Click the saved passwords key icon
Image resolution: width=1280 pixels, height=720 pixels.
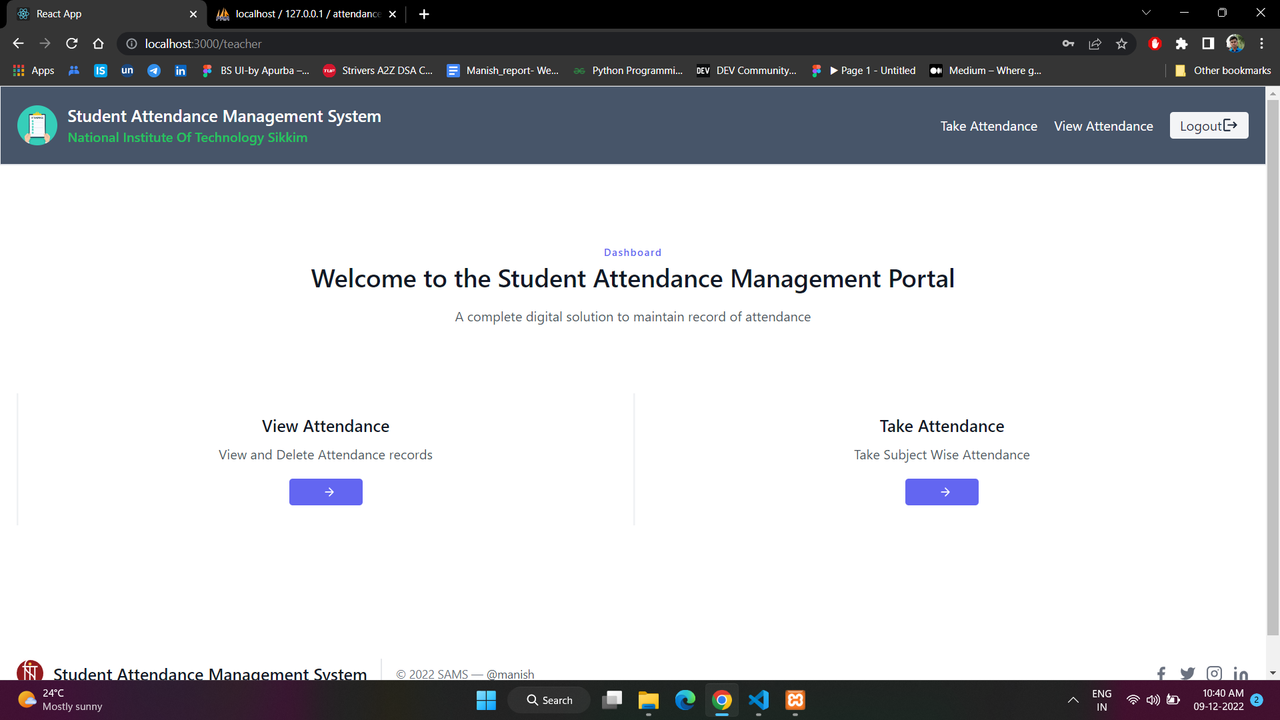1067,43
